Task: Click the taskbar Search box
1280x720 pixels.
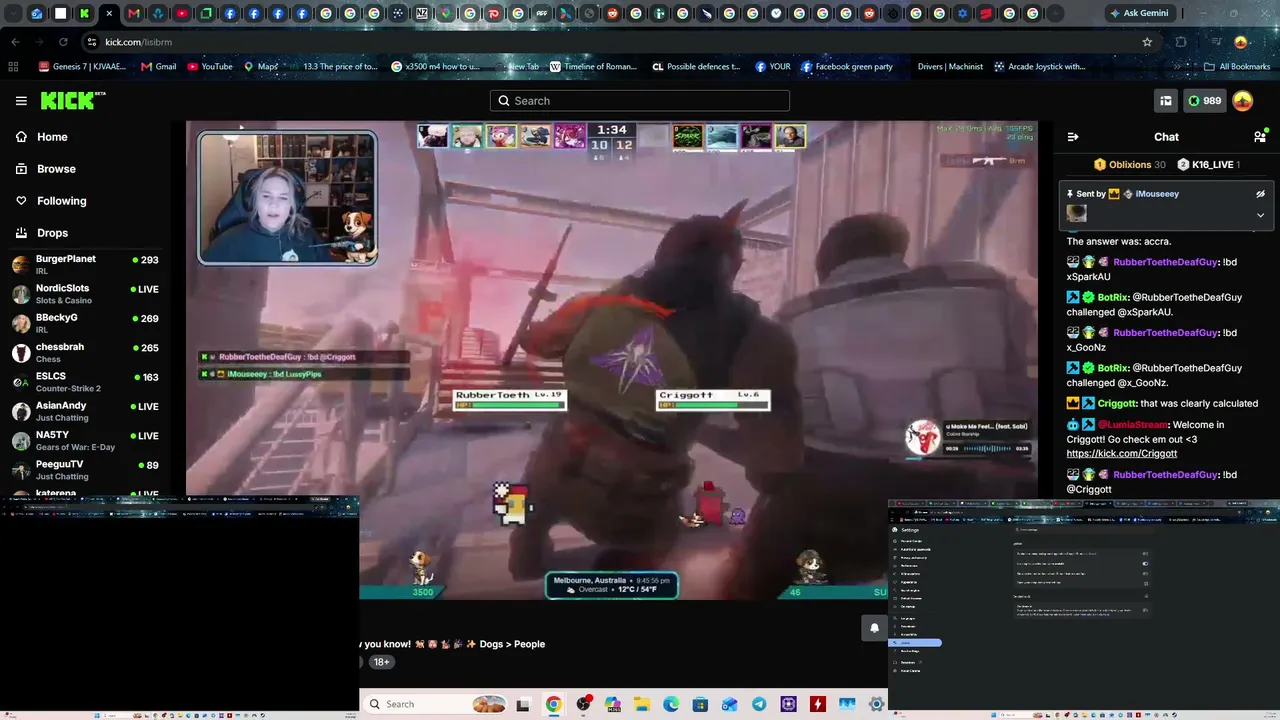Action: [x=435, y=704]
